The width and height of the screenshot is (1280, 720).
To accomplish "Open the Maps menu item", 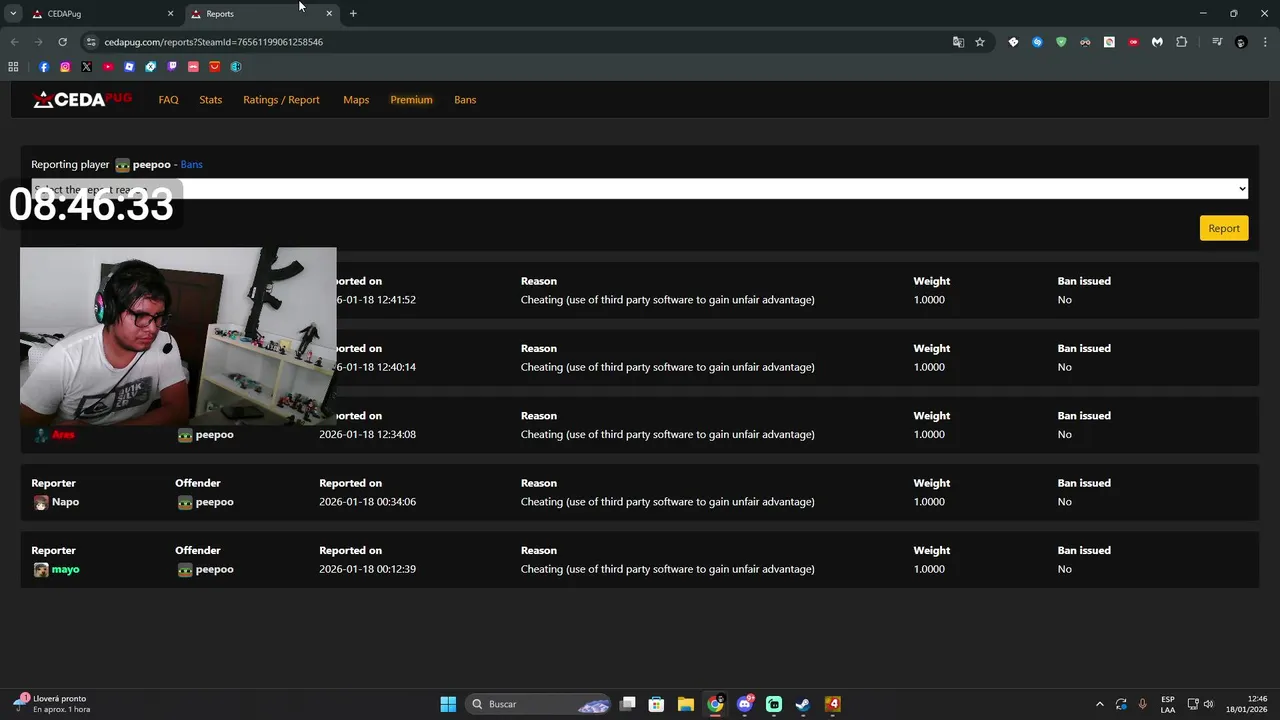I will tap(356, 100).
